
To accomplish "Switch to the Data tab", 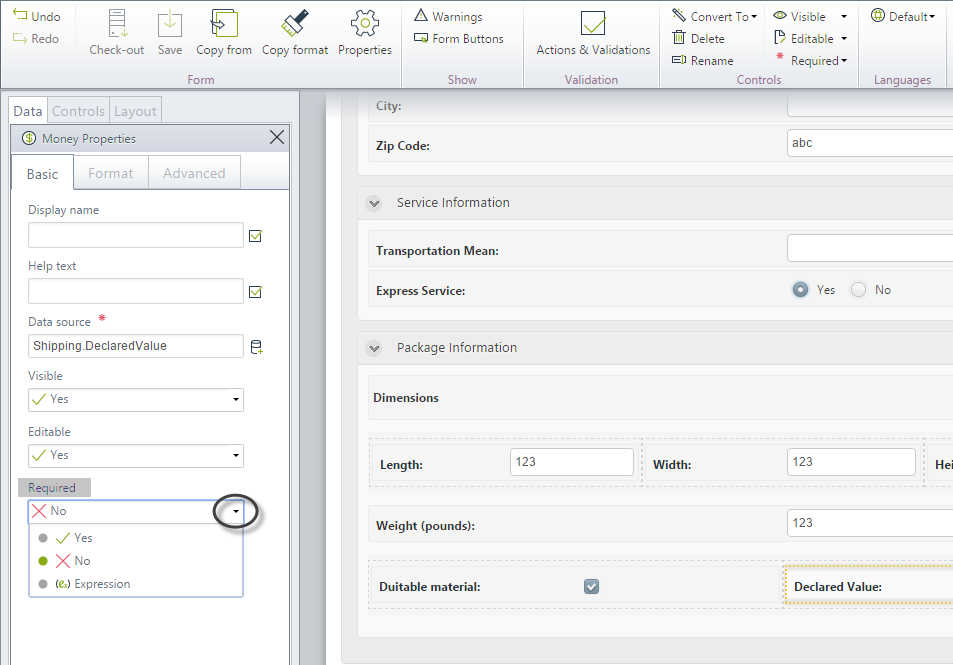I will pyautogui.click(x=28, y=111).
